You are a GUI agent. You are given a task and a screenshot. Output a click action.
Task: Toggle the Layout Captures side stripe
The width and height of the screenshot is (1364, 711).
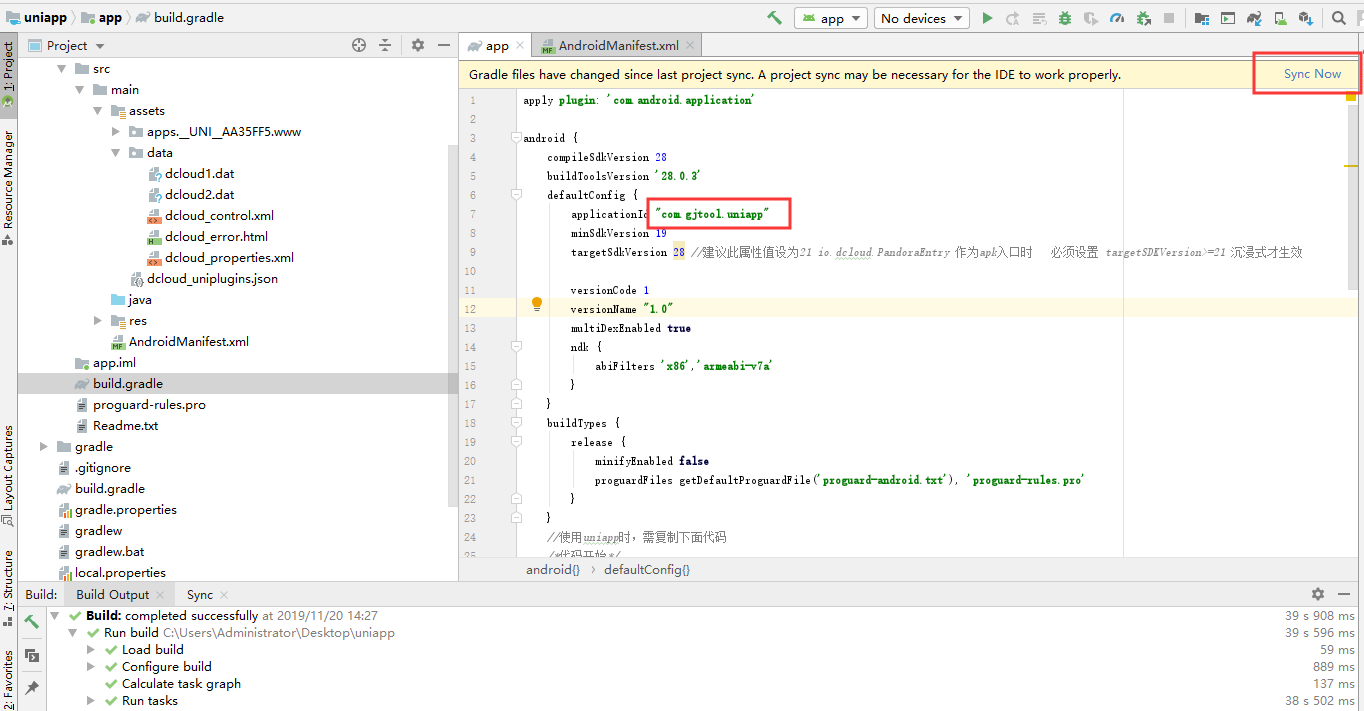[8, 476]
